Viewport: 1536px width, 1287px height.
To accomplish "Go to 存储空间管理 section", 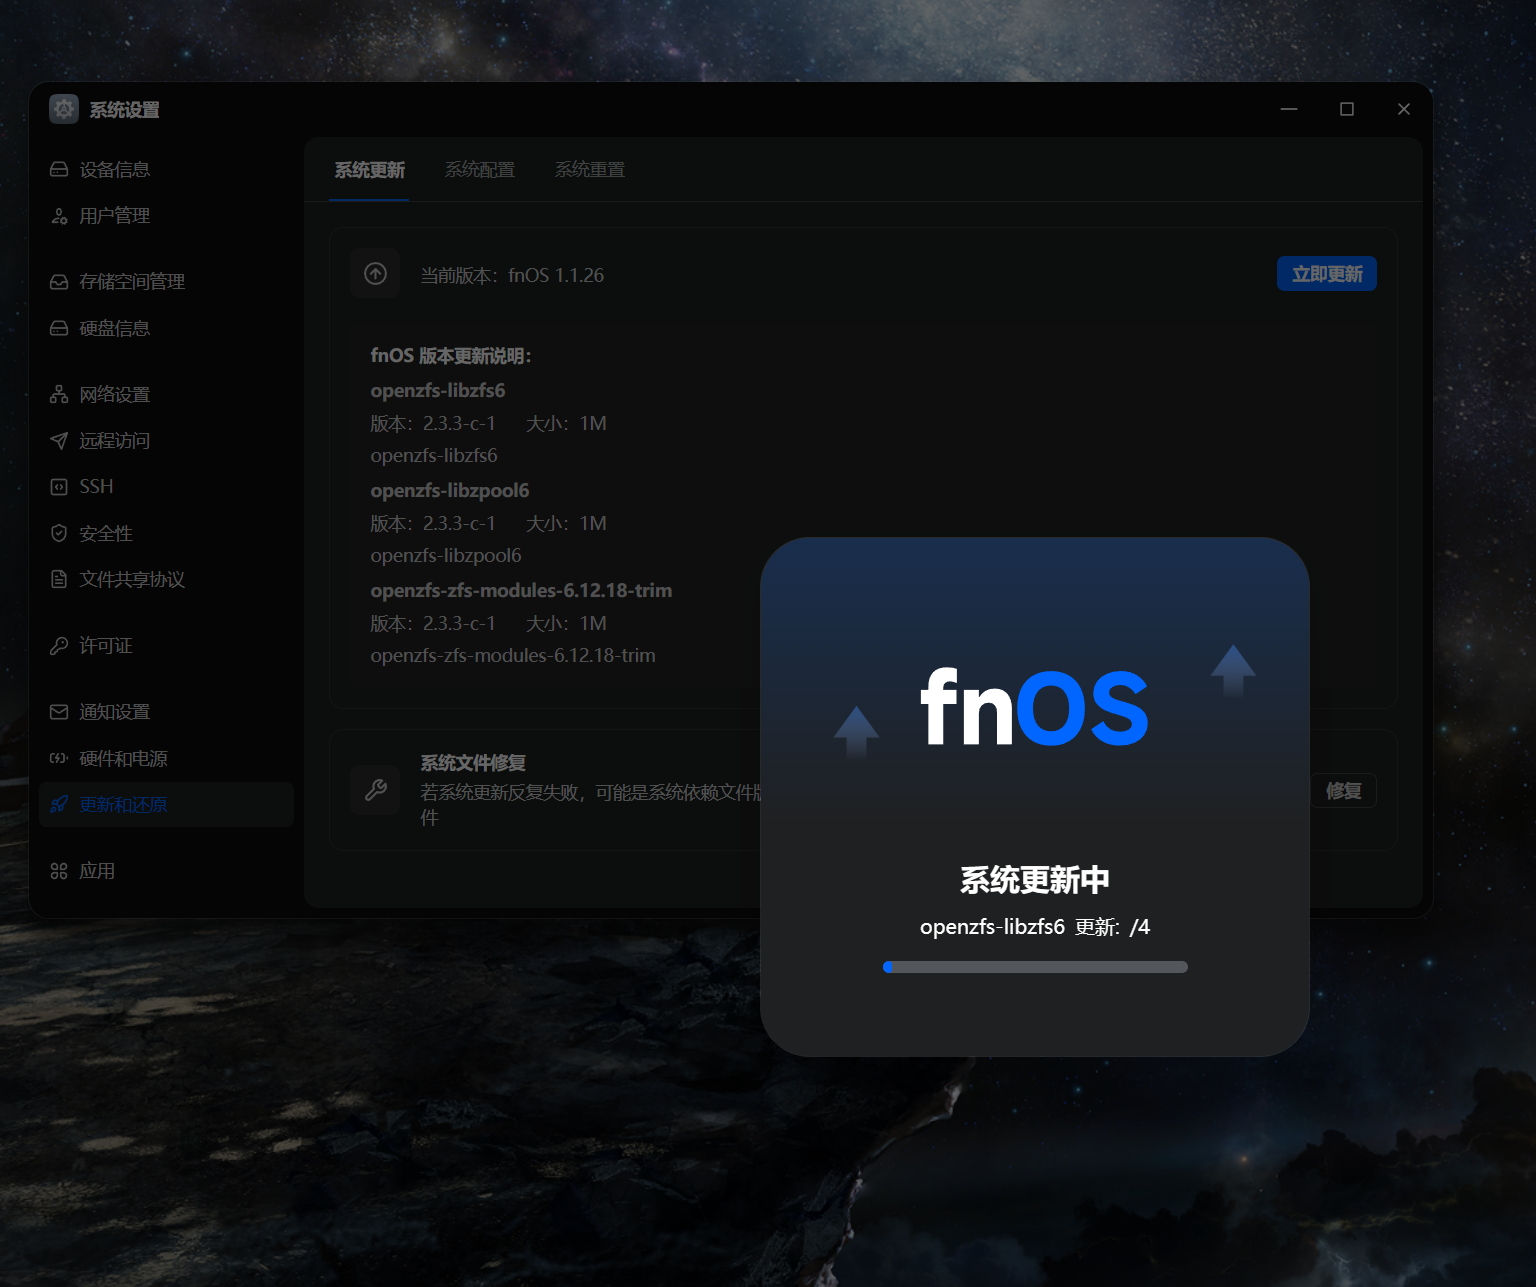I will point(166,282).
